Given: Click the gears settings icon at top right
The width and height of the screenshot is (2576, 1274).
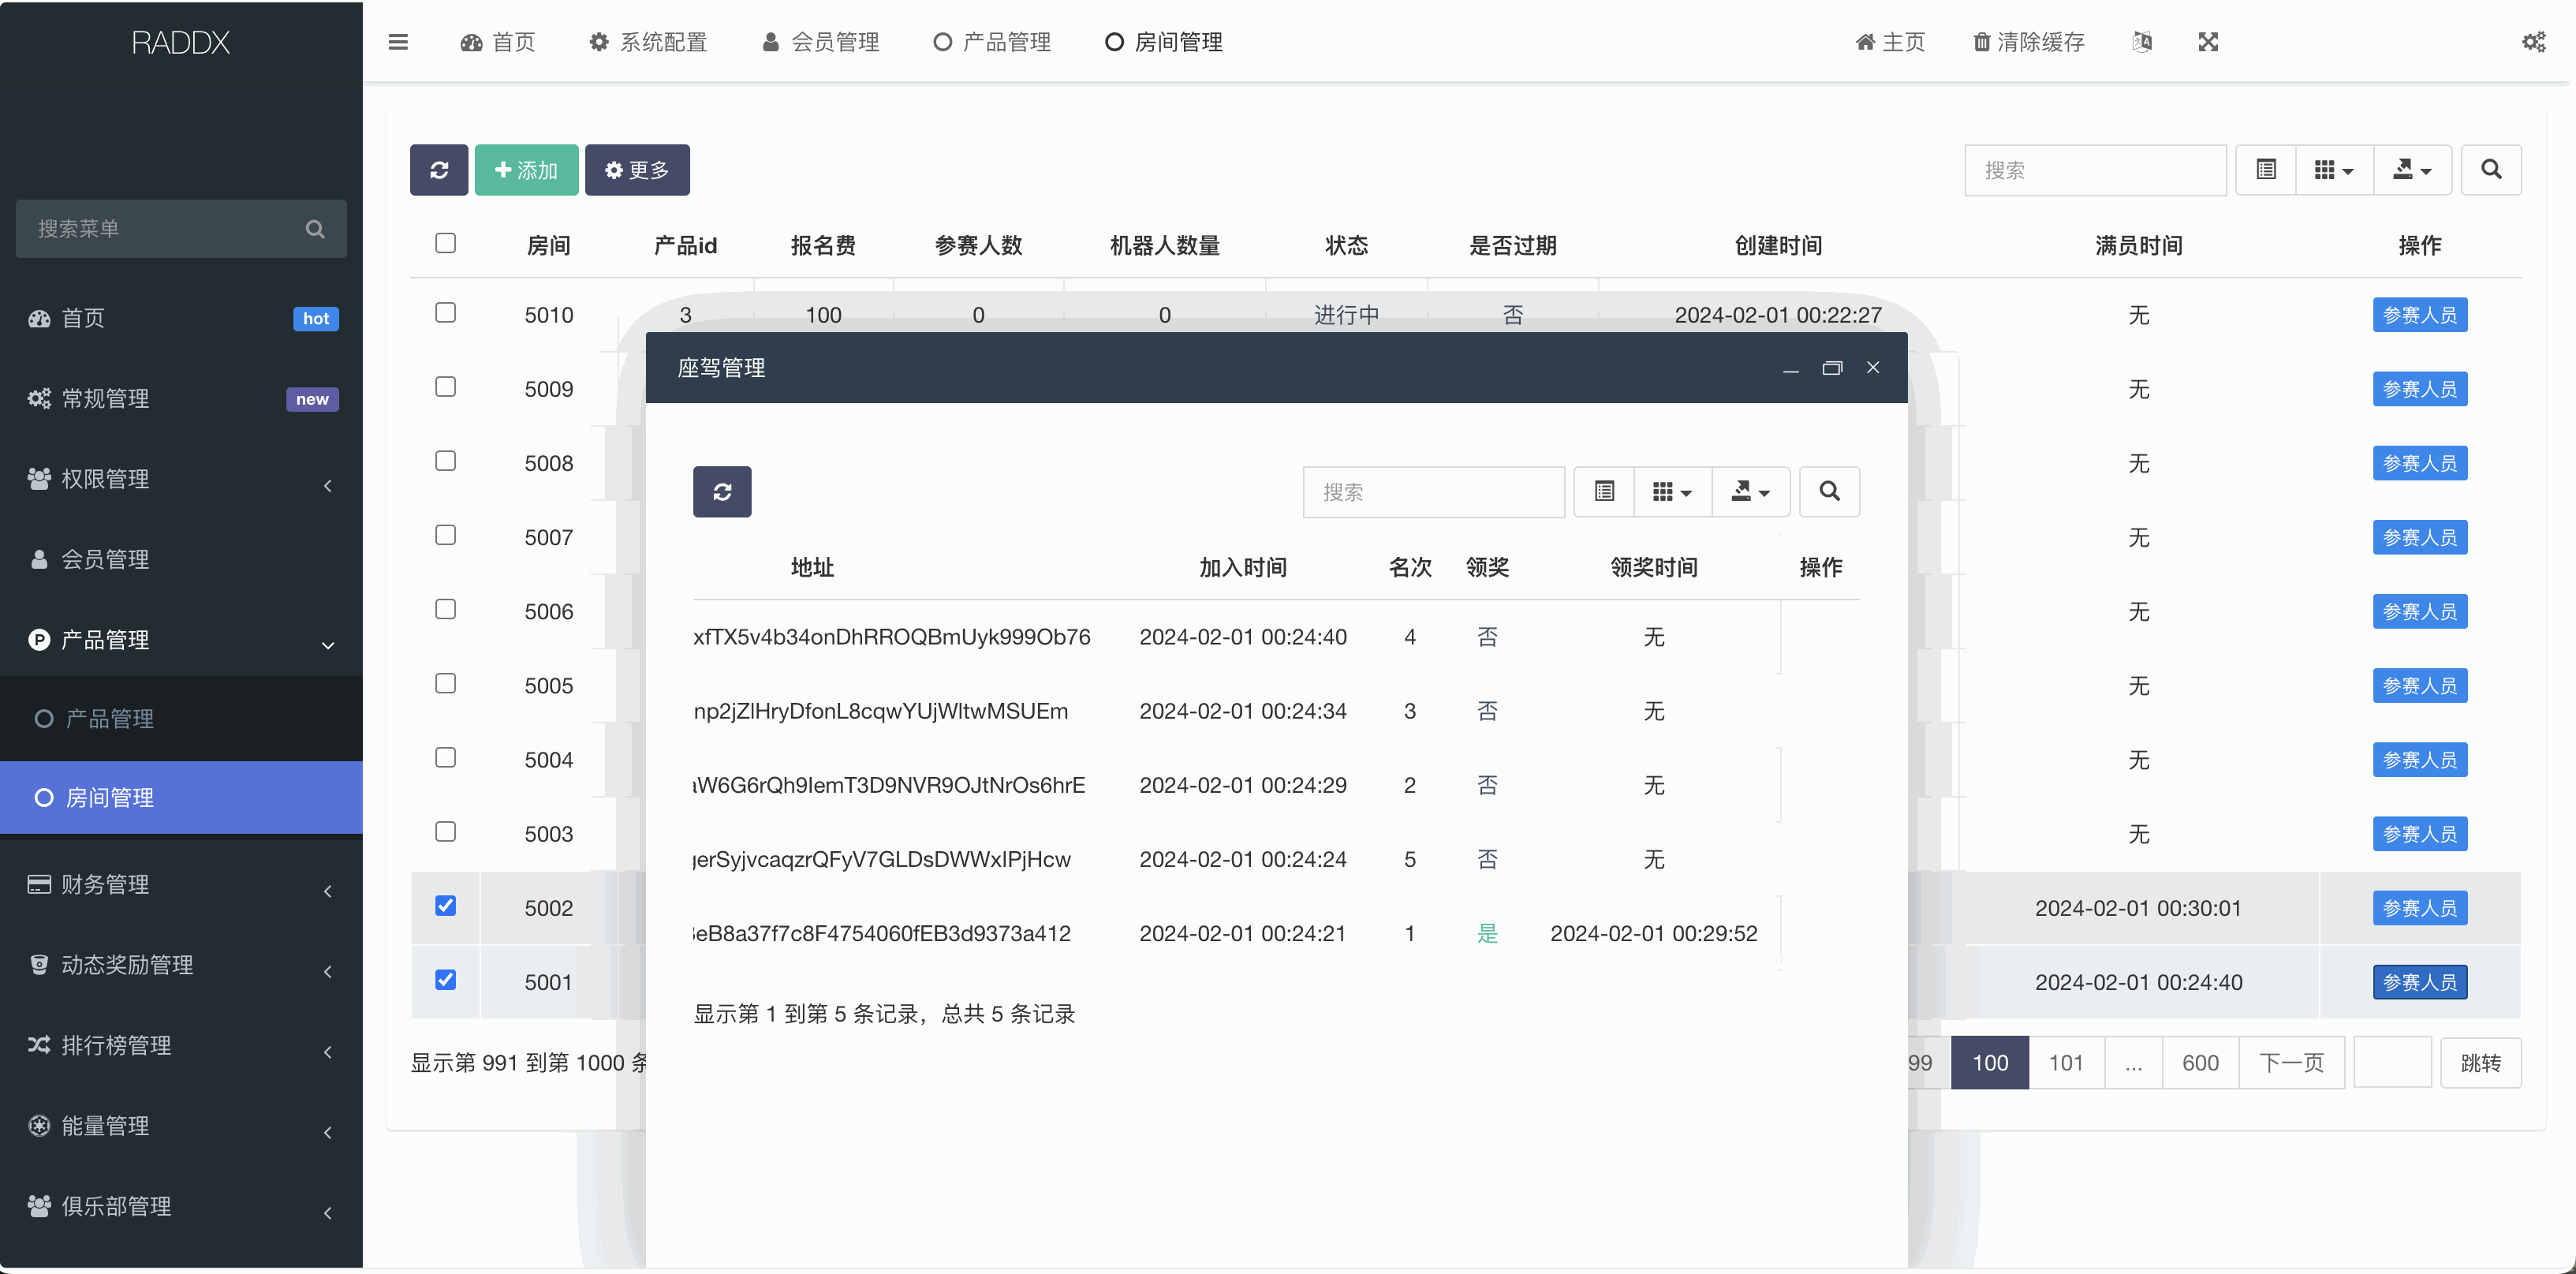Looking at the screenshot, I should 2534,42.
